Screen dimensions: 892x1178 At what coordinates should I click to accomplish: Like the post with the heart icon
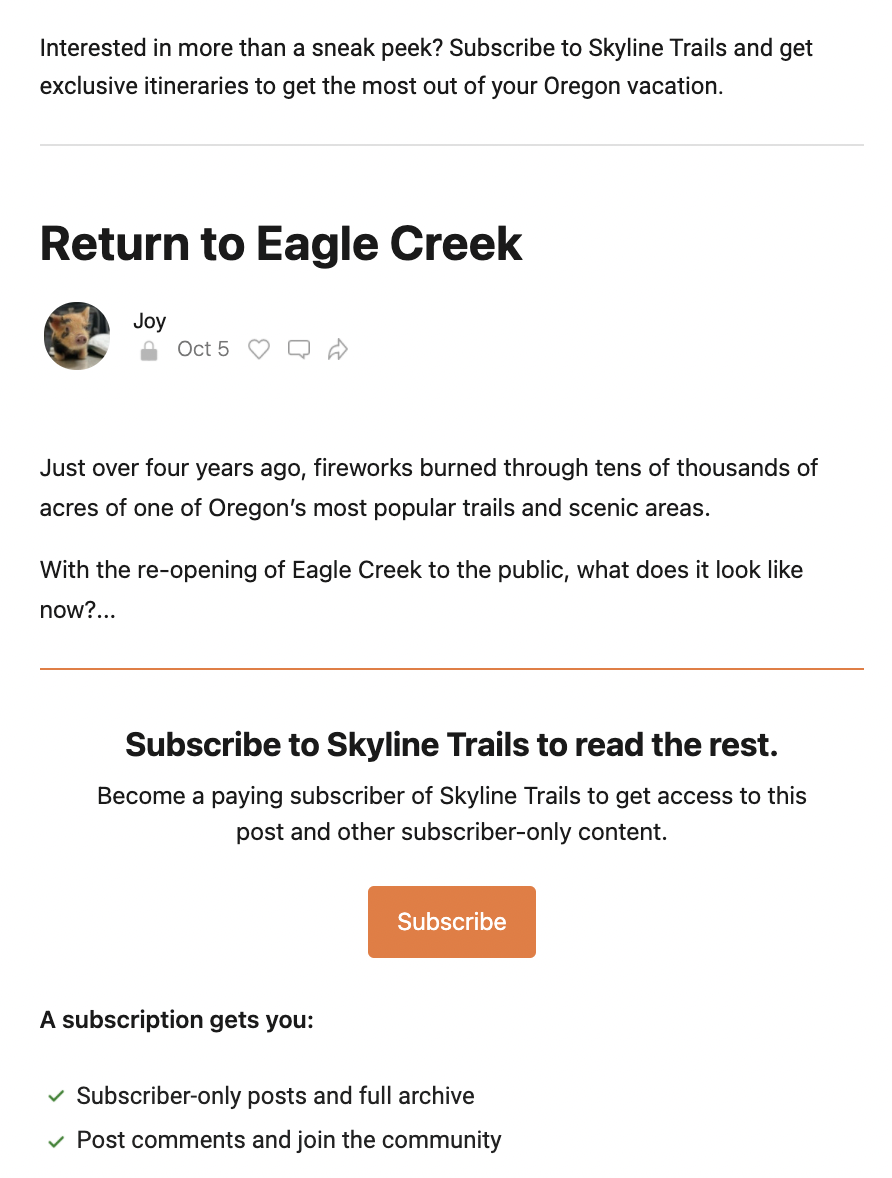coord(259,349)
